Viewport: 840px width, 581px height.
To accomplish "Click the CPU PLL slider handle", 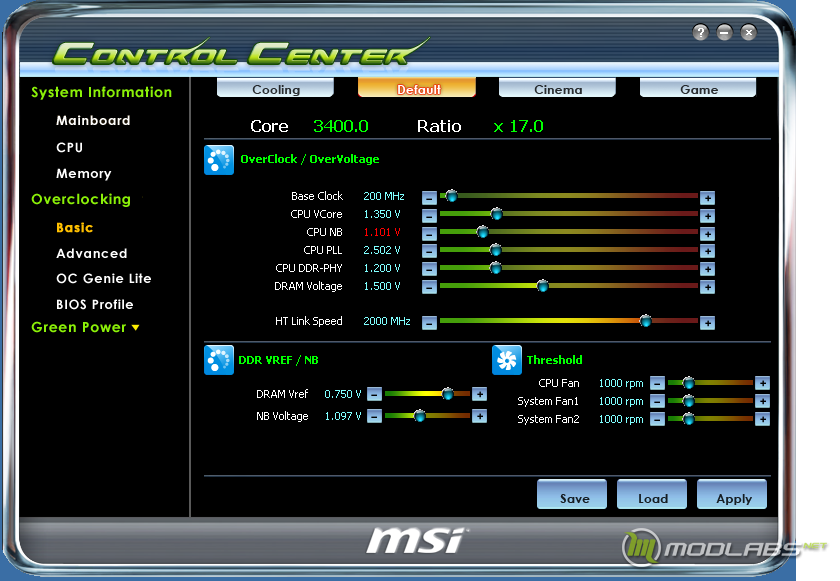I will 496,250.
